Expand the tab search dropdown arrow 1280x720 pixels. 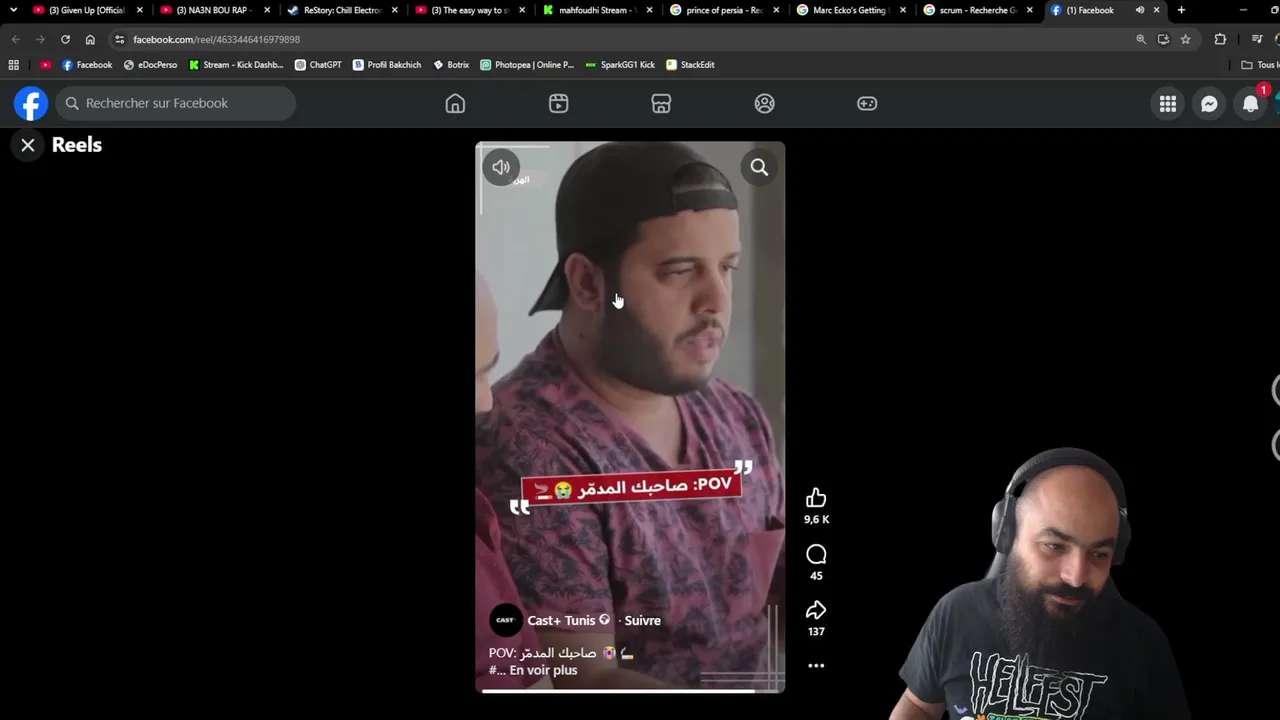[x=13, y=10]
